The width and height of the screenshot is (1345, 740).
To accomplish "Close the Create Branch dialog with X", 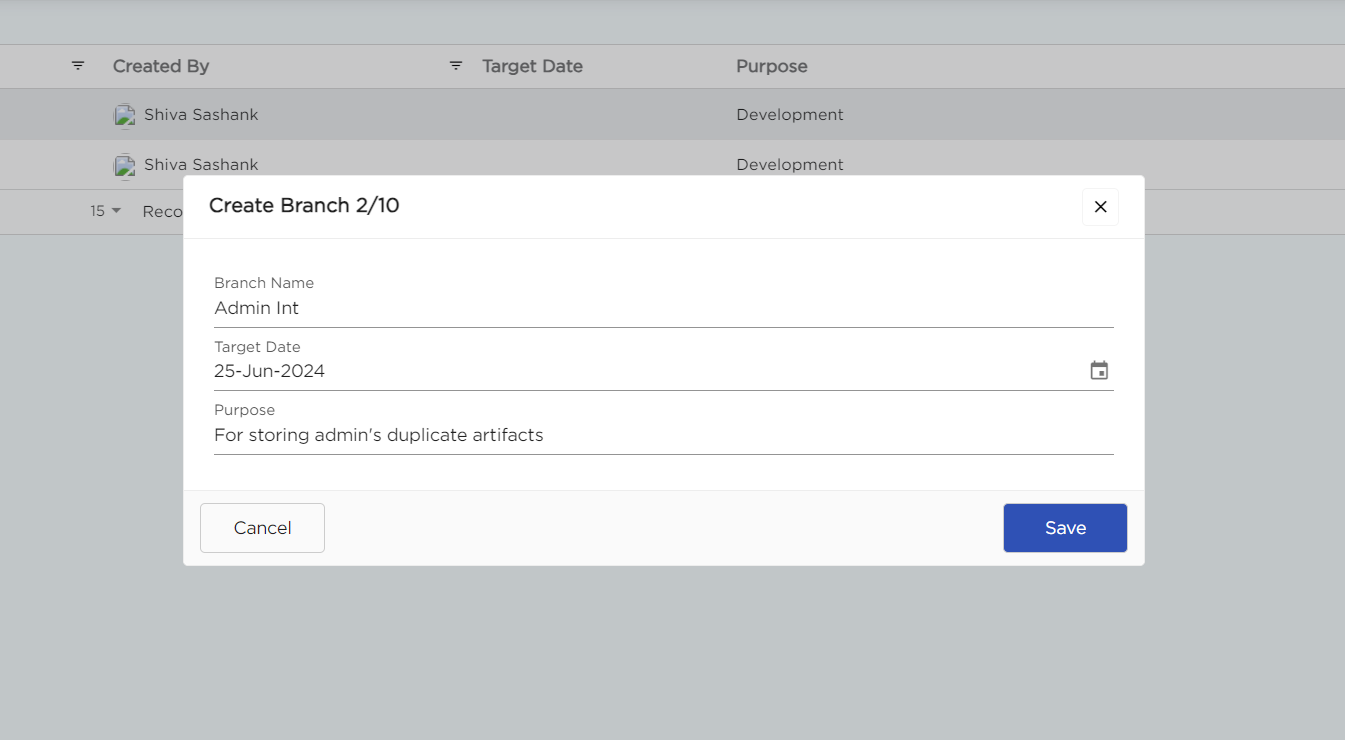I will tap(1100, 207).
